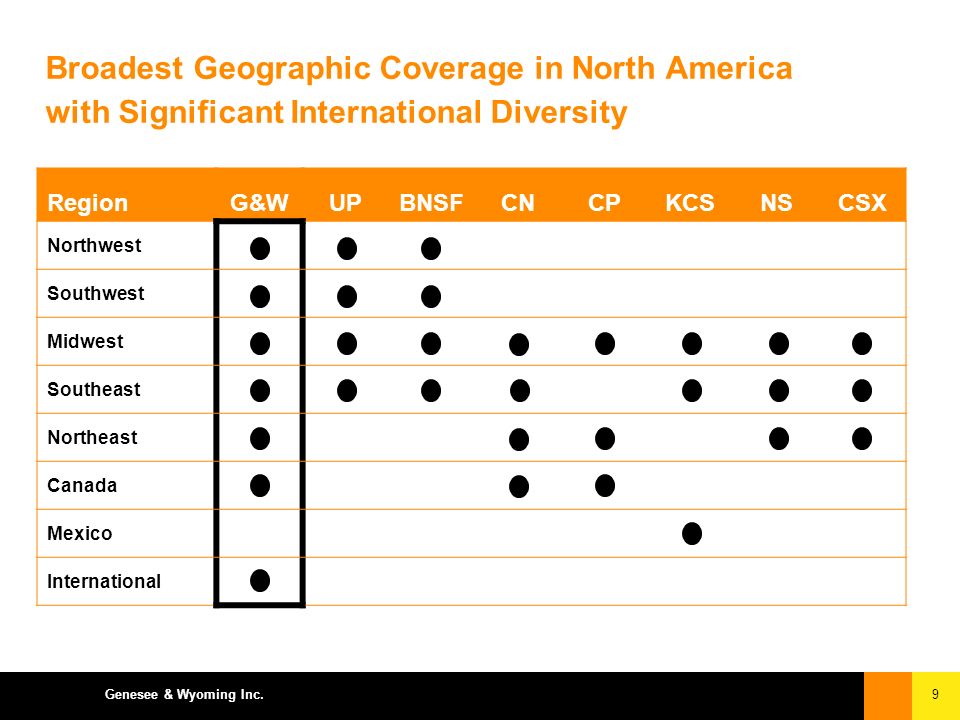Click the Northwest dot under G&W
The image size is (960, 720).
point(260,249)
